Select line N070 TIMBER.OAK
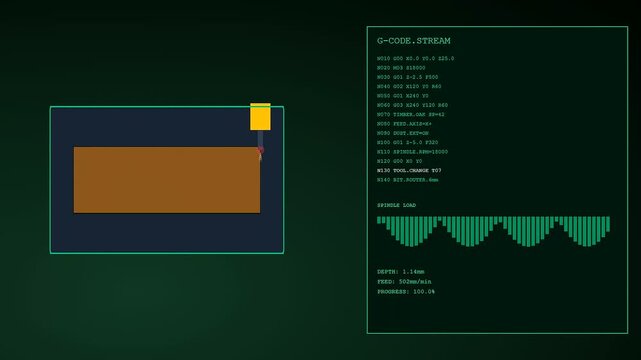Screen dimensions: 641x360 pos(410,114)
